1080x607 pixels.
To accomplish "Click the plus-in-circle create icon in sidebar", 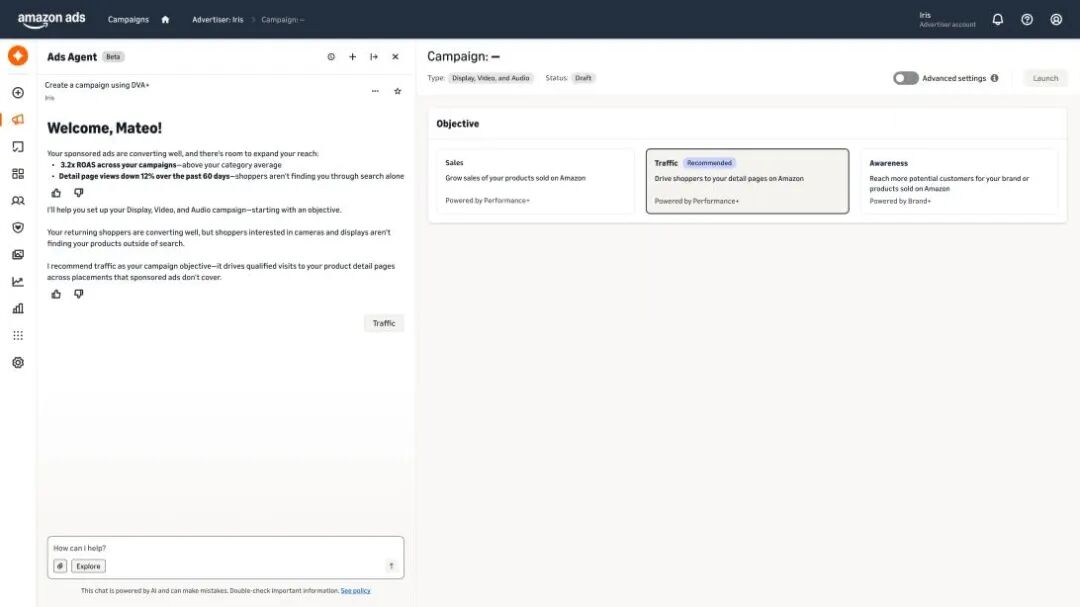I will coord(18,92).
